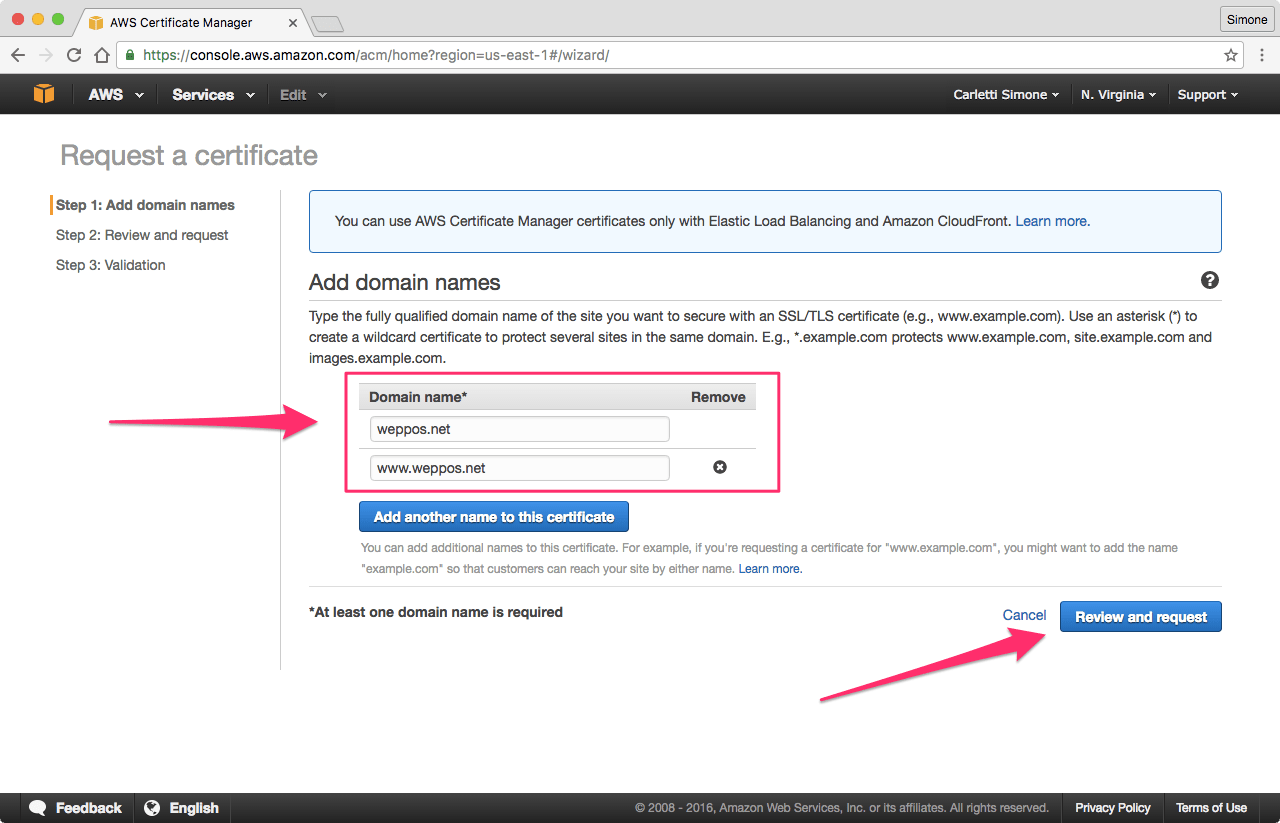Click the Cancel link

click(1024, 615)
